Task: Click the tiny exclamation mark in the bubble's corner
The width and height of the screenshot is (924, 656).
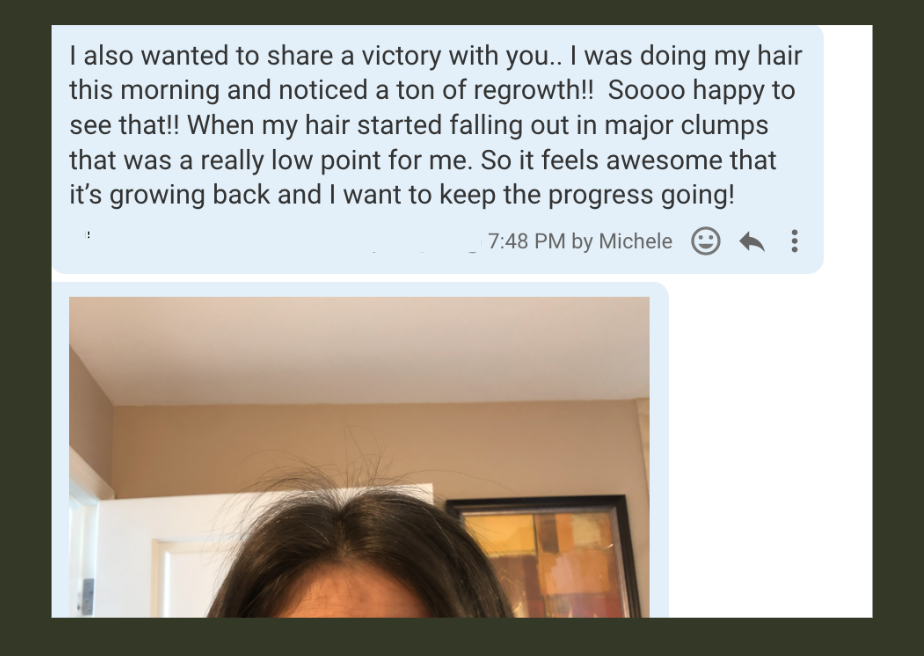Action: pos(88,235)
